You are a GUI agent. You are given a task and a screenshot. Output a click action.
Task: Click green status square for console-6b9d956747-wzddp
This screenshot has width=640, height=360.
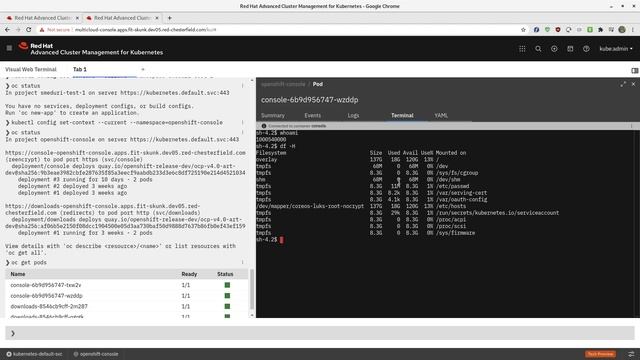pos(227,296)
